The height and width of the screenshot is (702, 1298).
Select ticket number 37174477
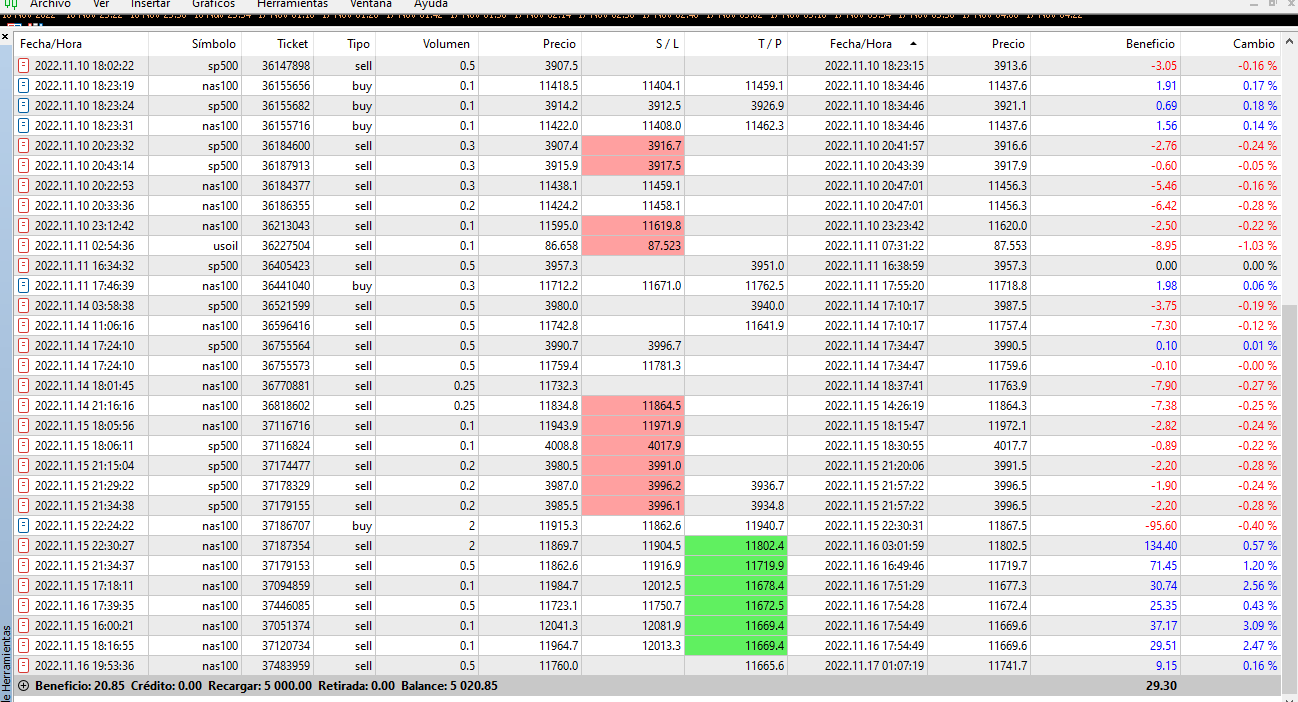[x=286, y=466]
